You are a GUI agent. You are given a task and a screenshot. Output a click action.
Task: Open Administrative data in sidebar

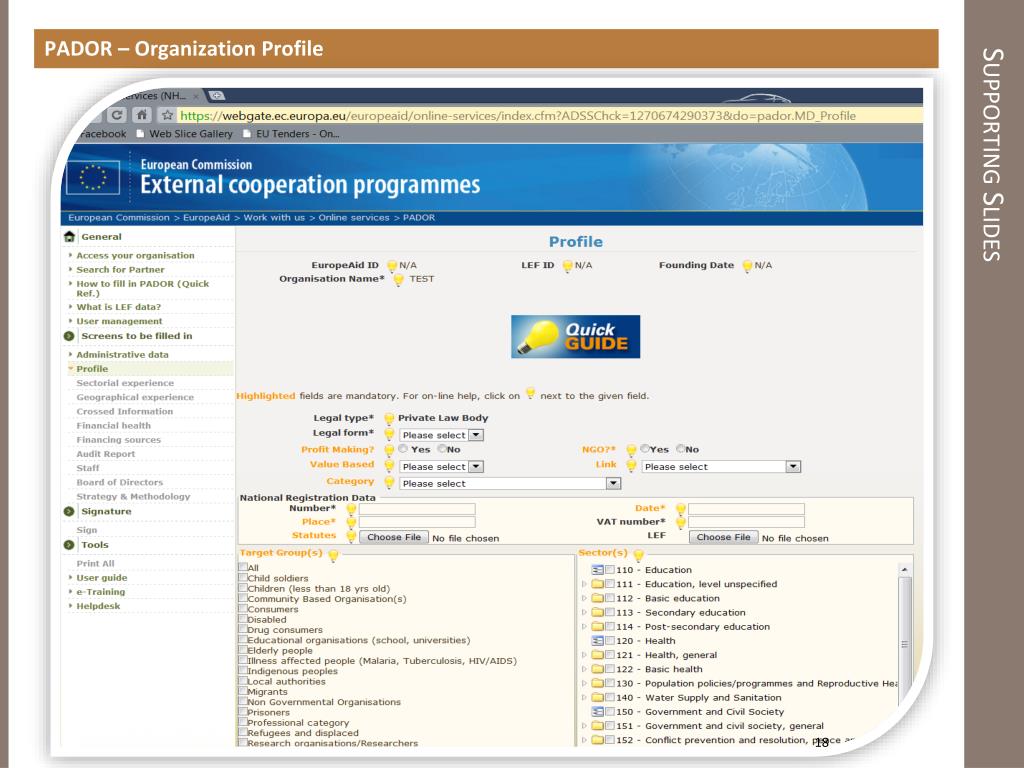pos(122,355)
